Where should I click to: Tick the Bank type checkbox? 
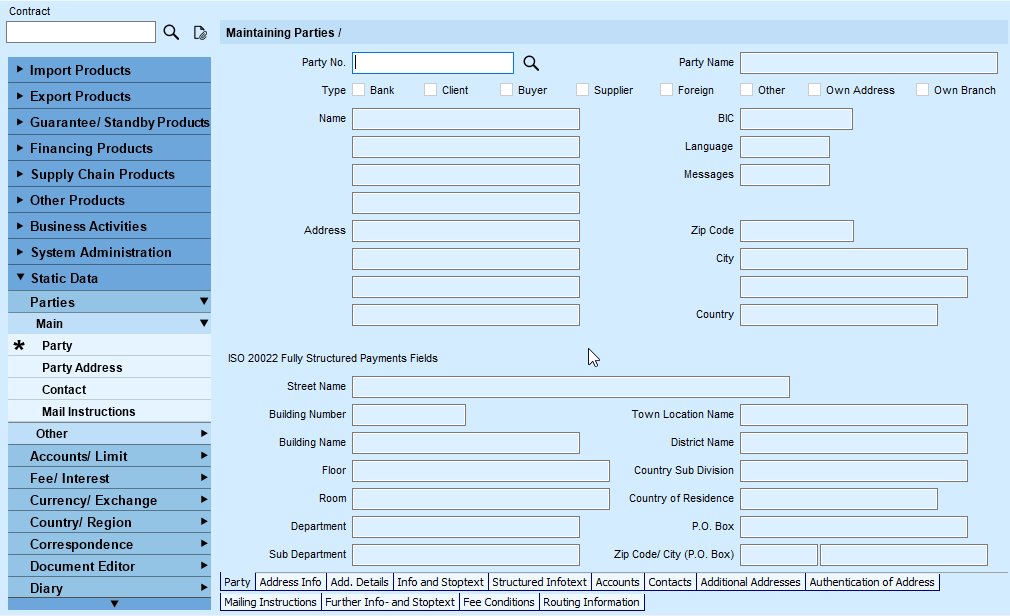click(x=359, y=90)
